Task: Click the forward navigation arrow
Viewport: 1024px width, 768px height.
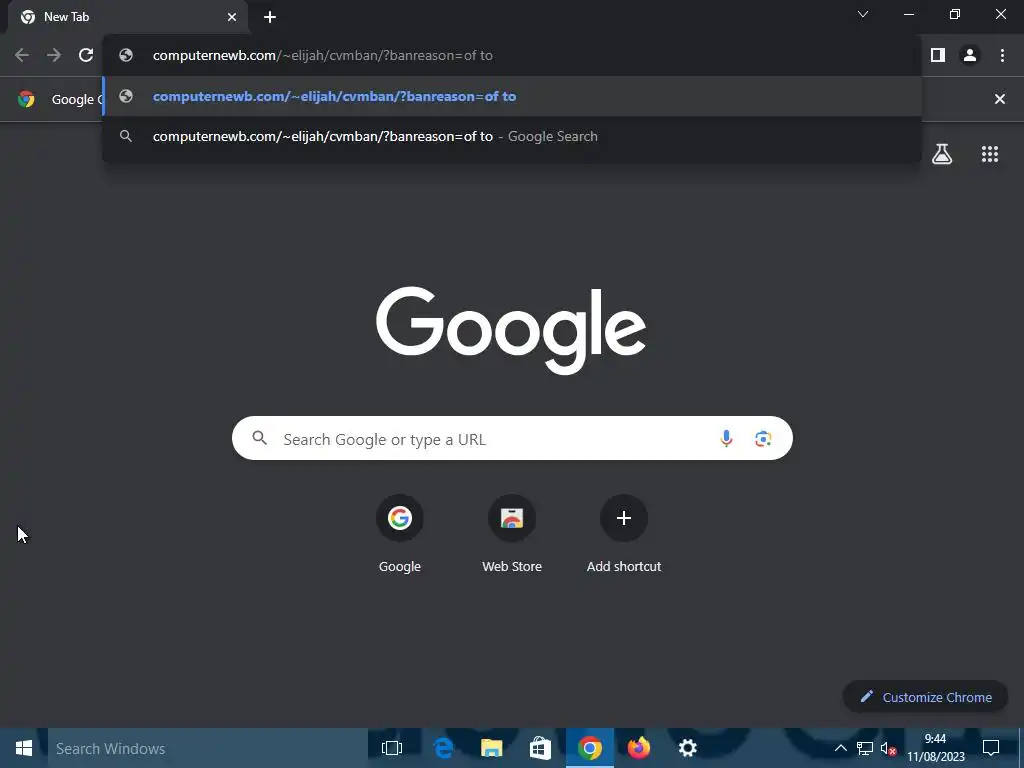Action: (54, 56)
